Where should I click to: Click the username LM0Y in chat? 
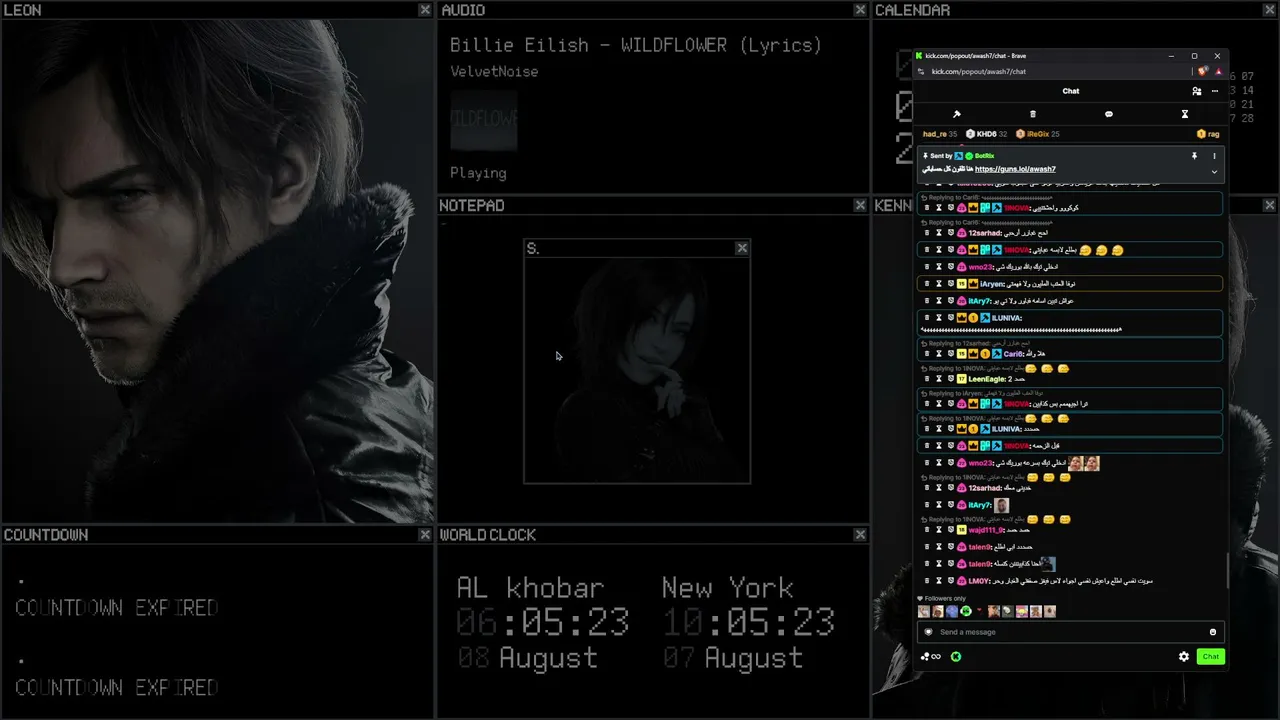(979, 581)
